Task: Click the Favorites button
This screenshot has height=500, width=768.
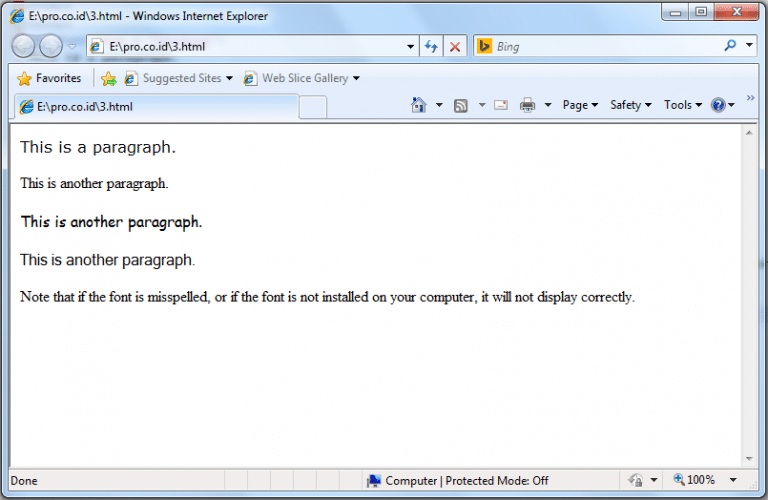Action: 49,78
